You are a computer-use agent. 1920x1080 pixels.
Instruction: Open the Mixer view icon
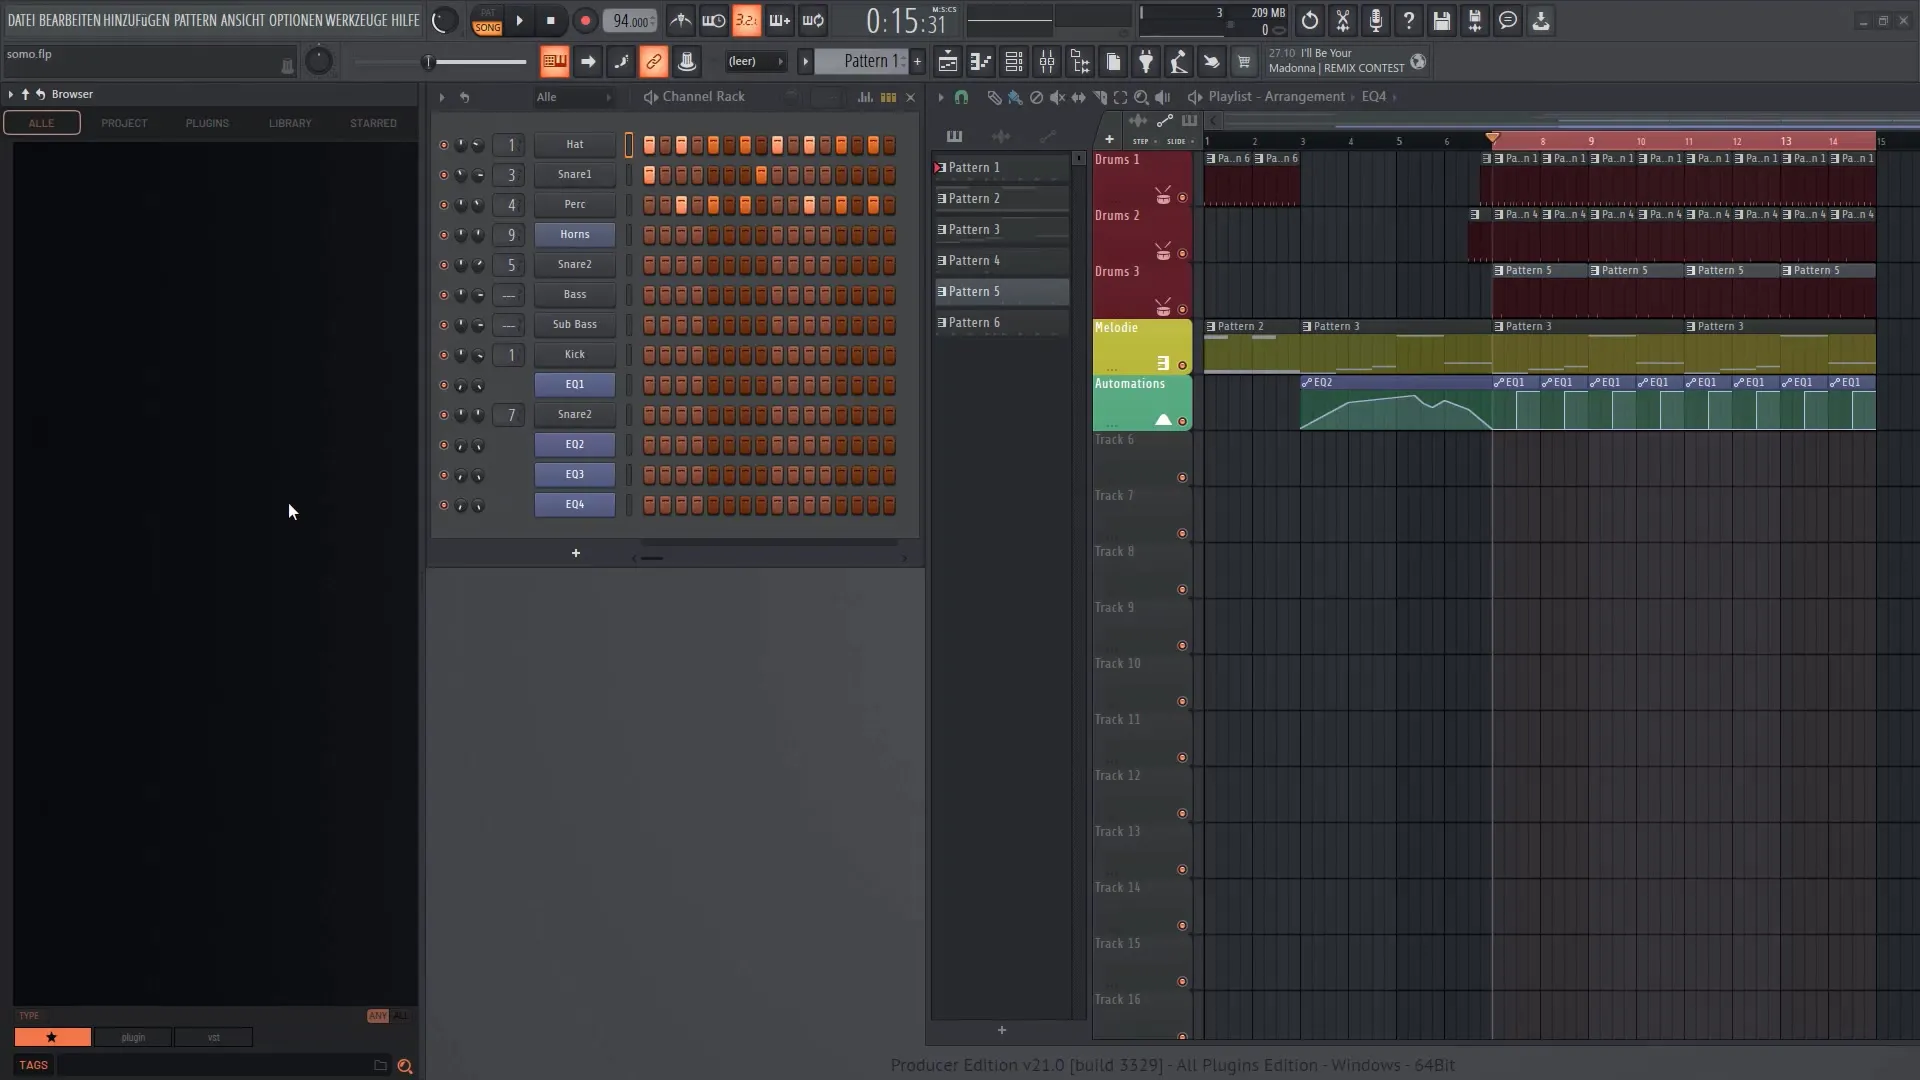[1046, 62]
